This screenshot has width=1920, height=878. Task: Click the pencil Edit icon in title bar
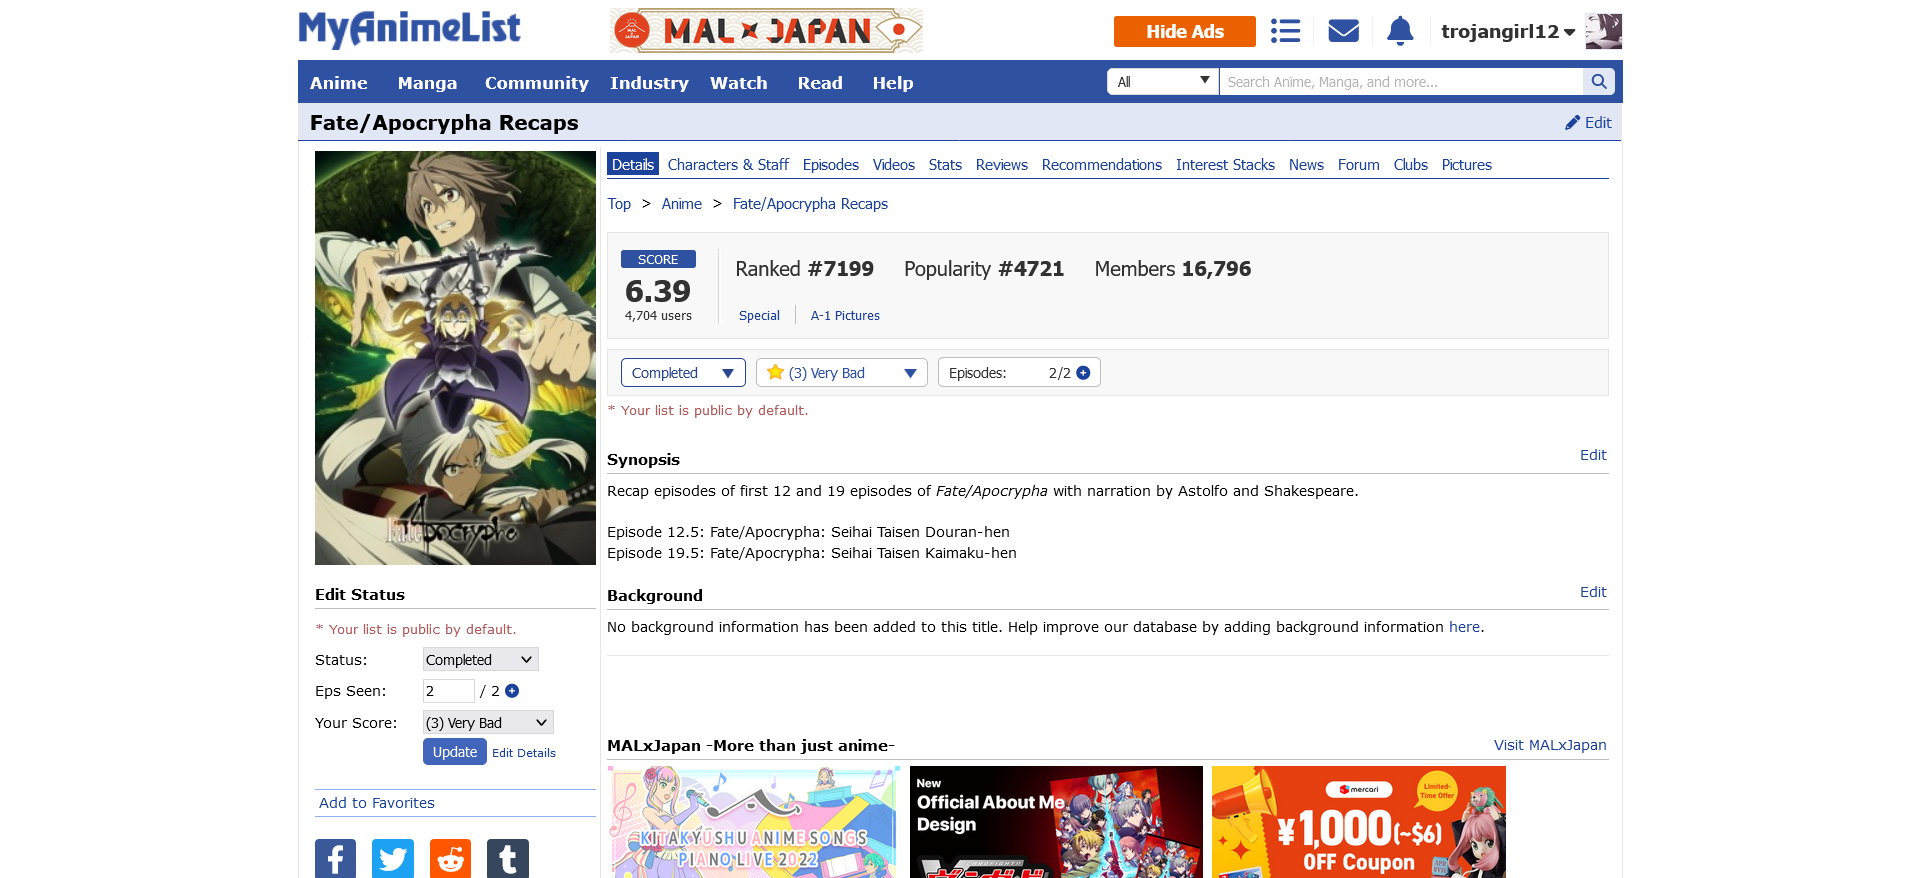click(1588, 123)
